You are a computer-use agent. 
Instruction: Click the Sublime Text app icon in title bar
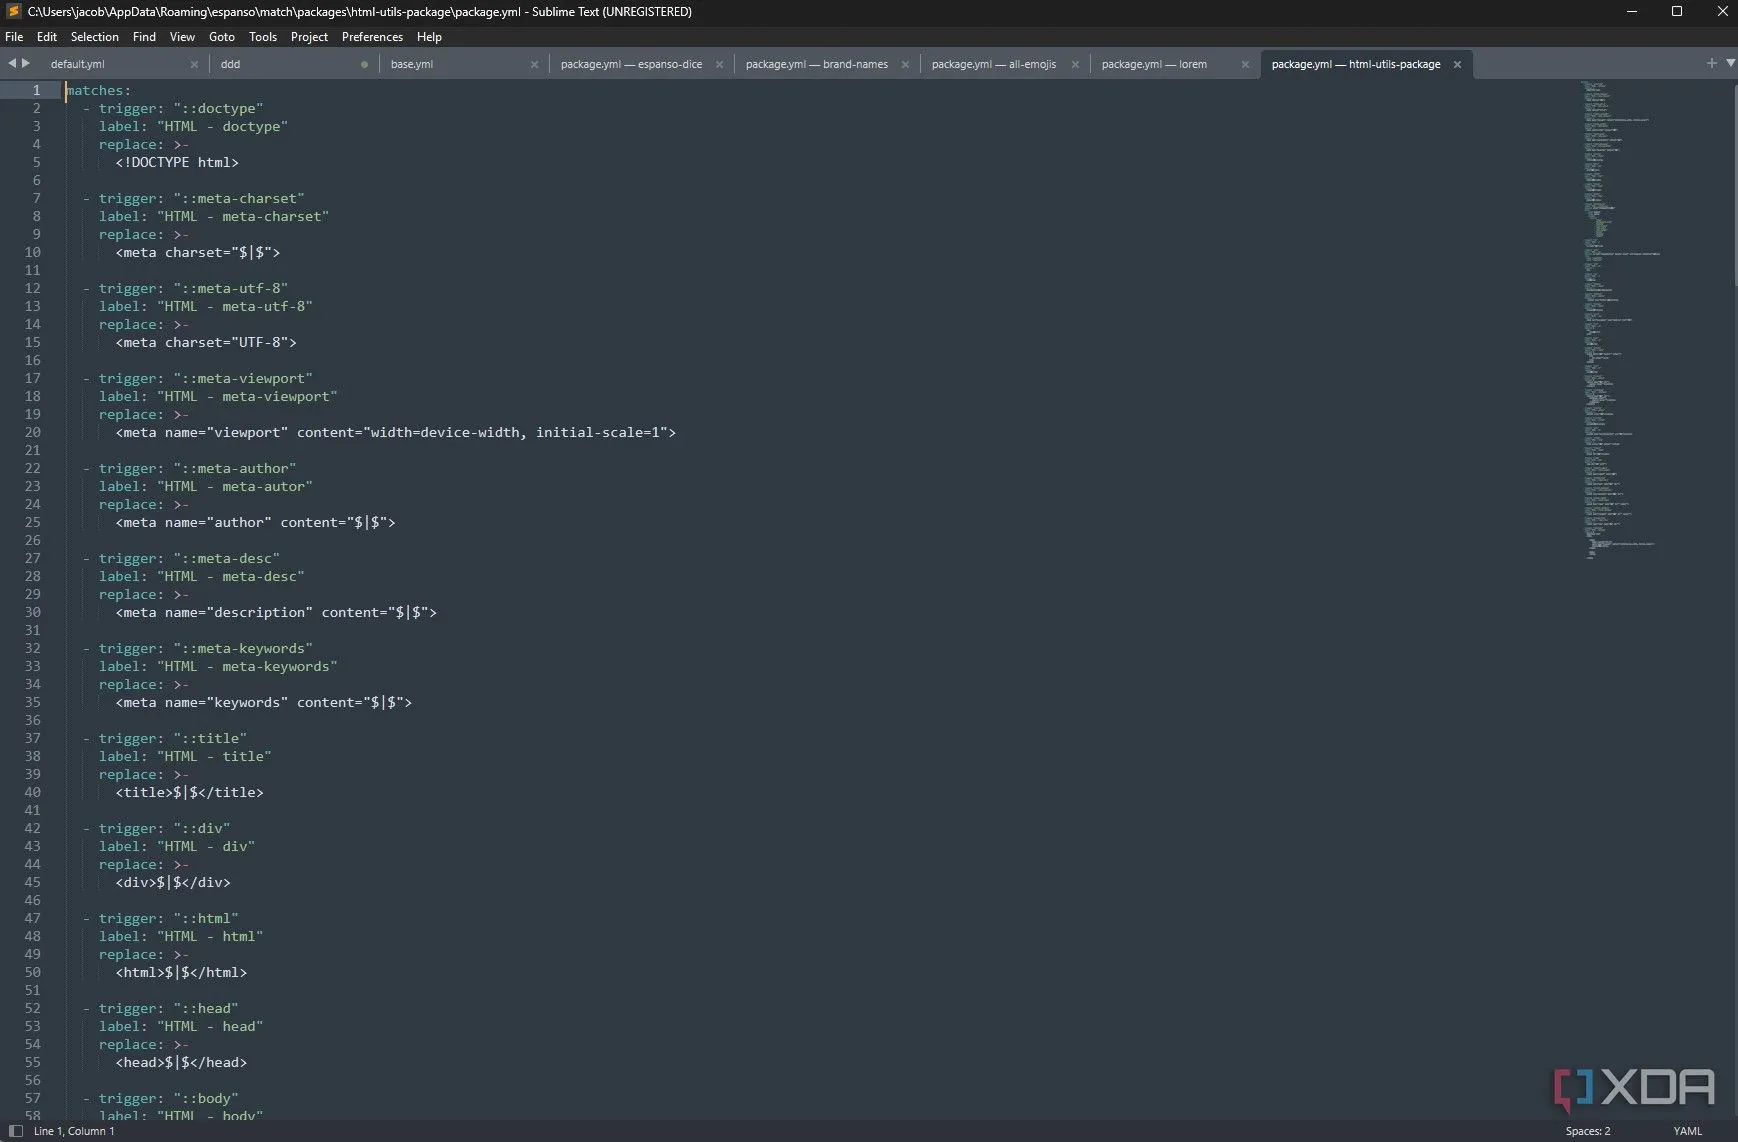(14, 12)
